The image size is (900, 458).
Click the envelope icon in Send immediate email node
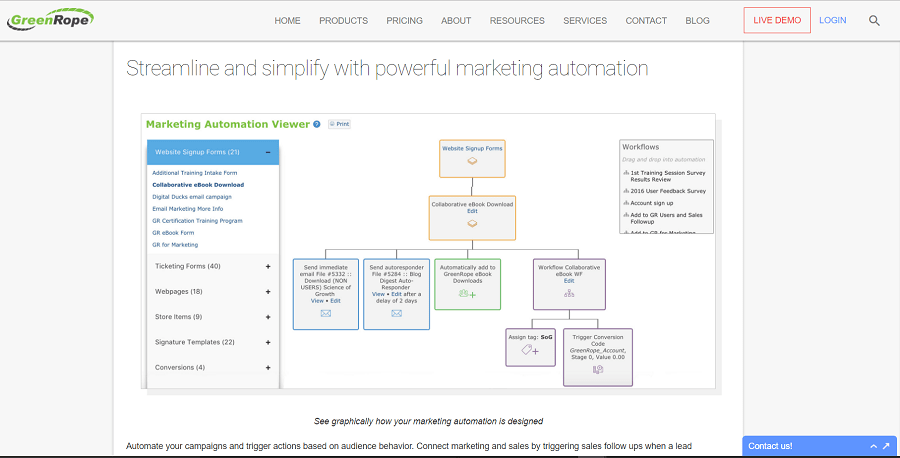click(x=325, y=313)
